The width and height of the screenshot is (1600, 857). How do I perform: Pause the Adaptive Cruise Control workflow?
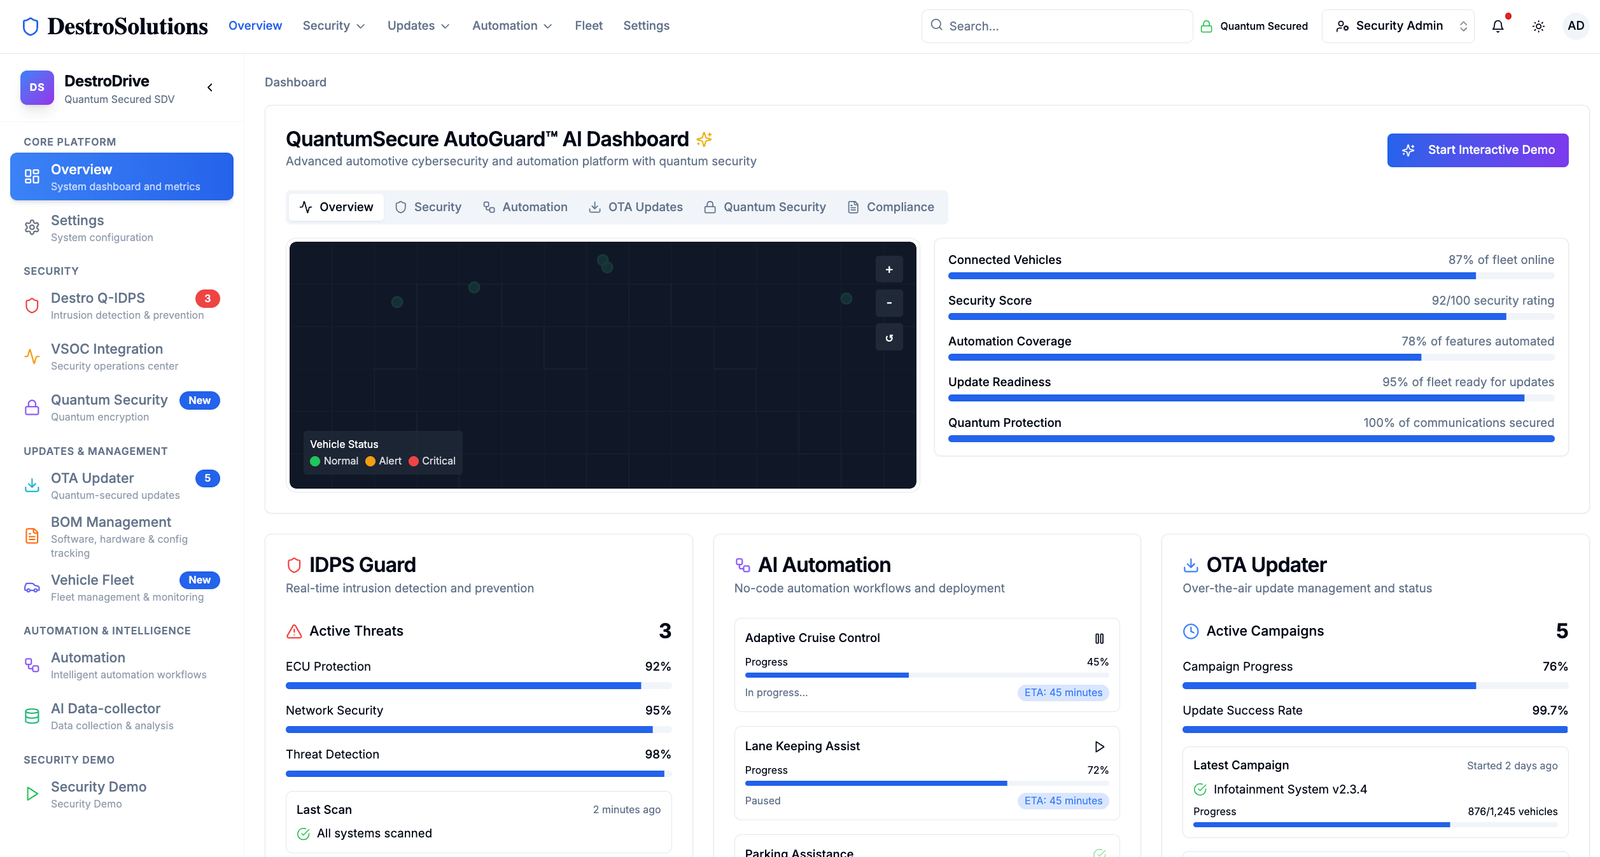1099,638
